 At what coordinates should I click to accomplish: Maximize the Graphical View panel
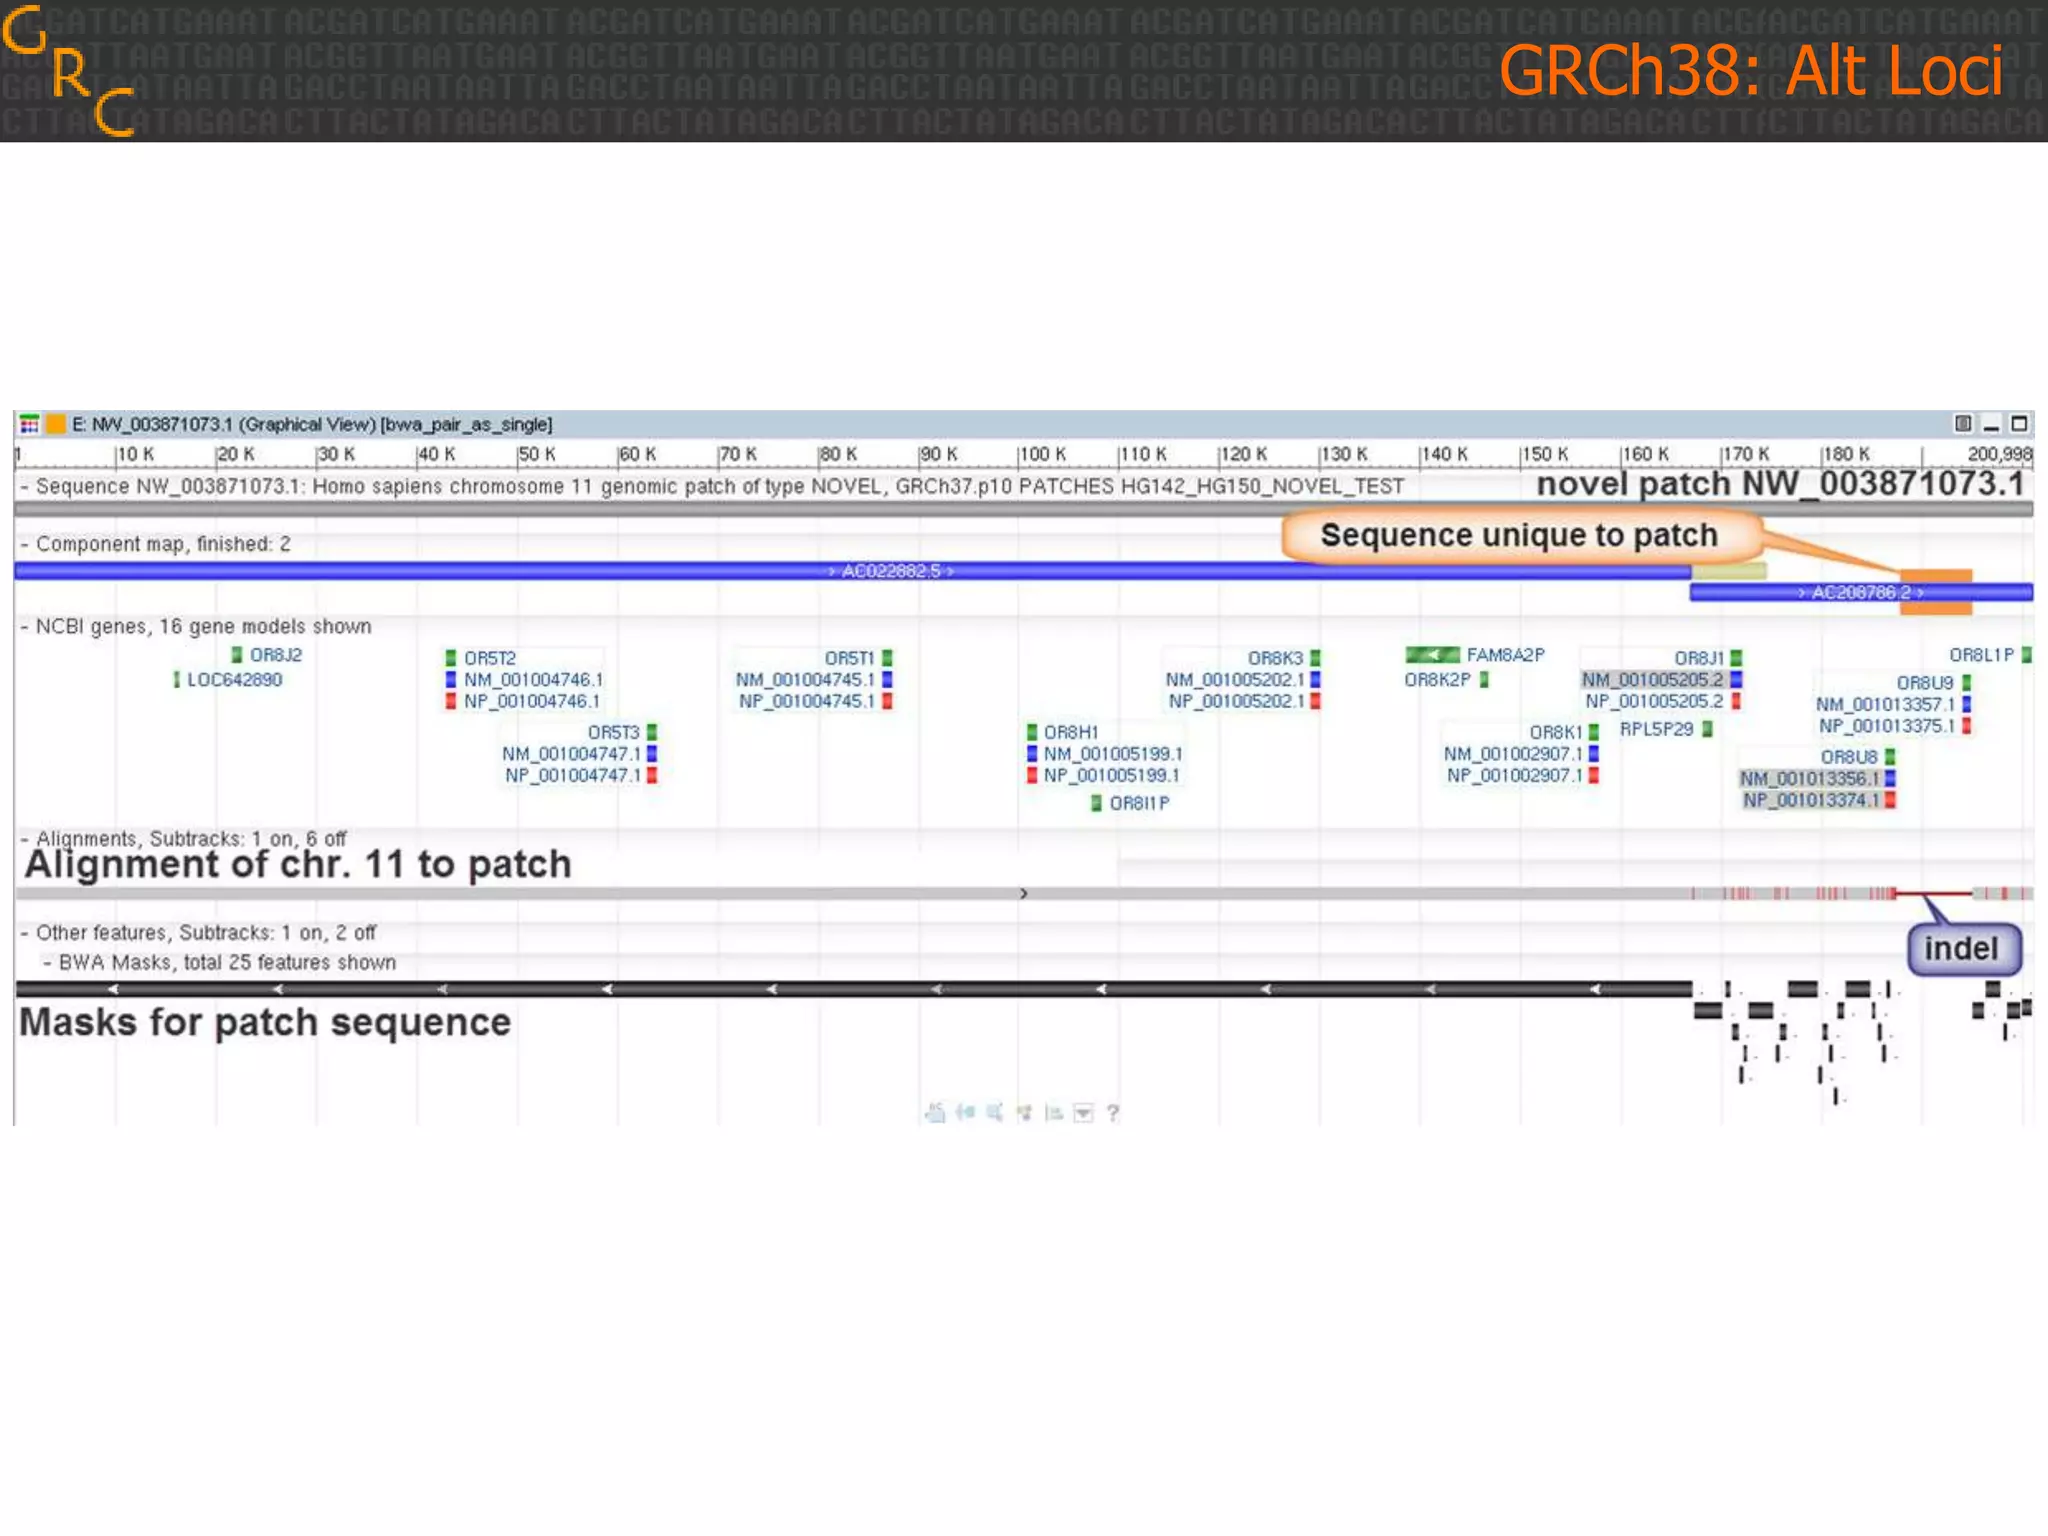click(2019, 424)
